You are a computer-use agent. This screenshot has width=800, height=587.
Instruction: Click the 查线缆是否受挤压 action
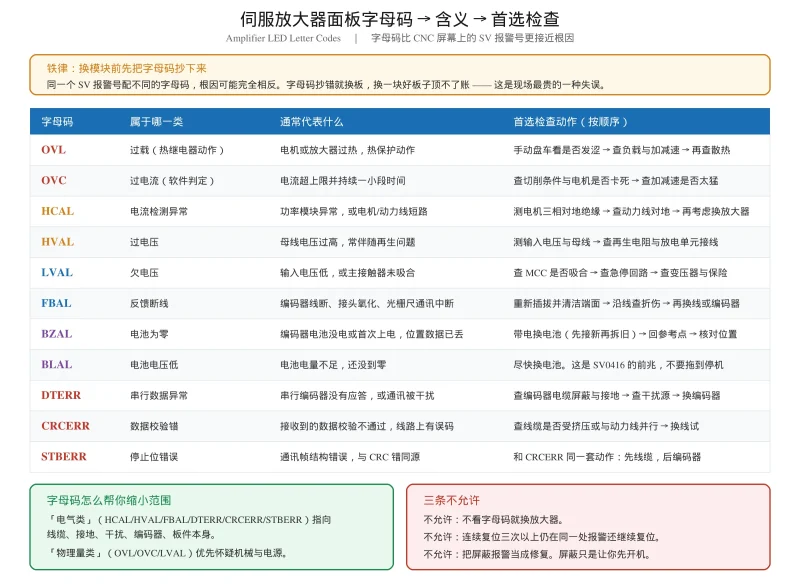(x=606, y=426)
